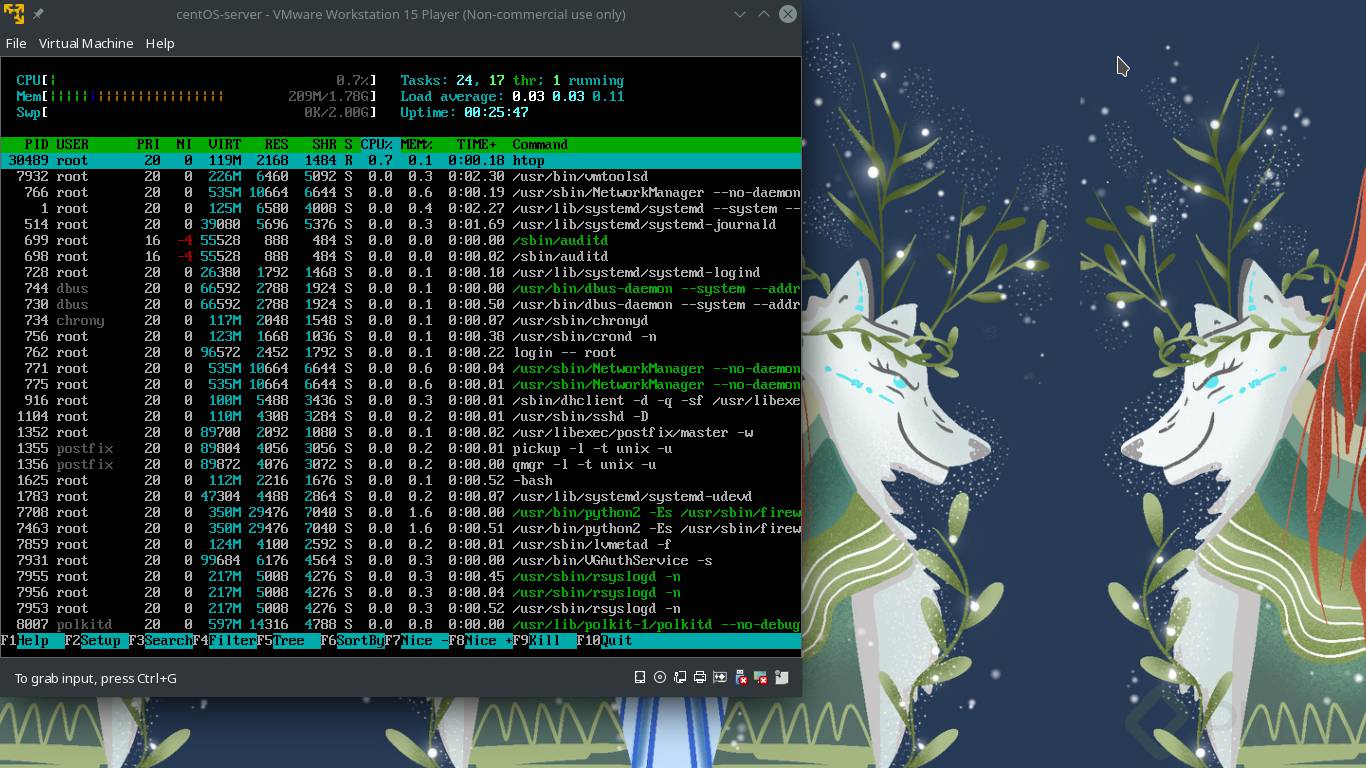
Task: Select the systemd-journald process row
Action: [400, 225]
